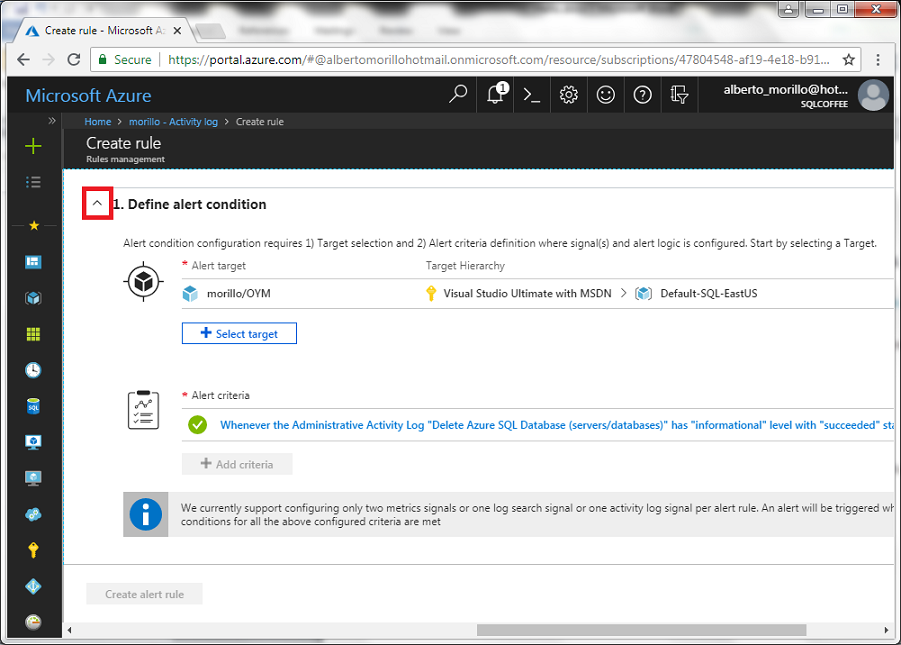Open morillo - Activity log breadcrumb
The image size is (901, 645).
[173, 122]
